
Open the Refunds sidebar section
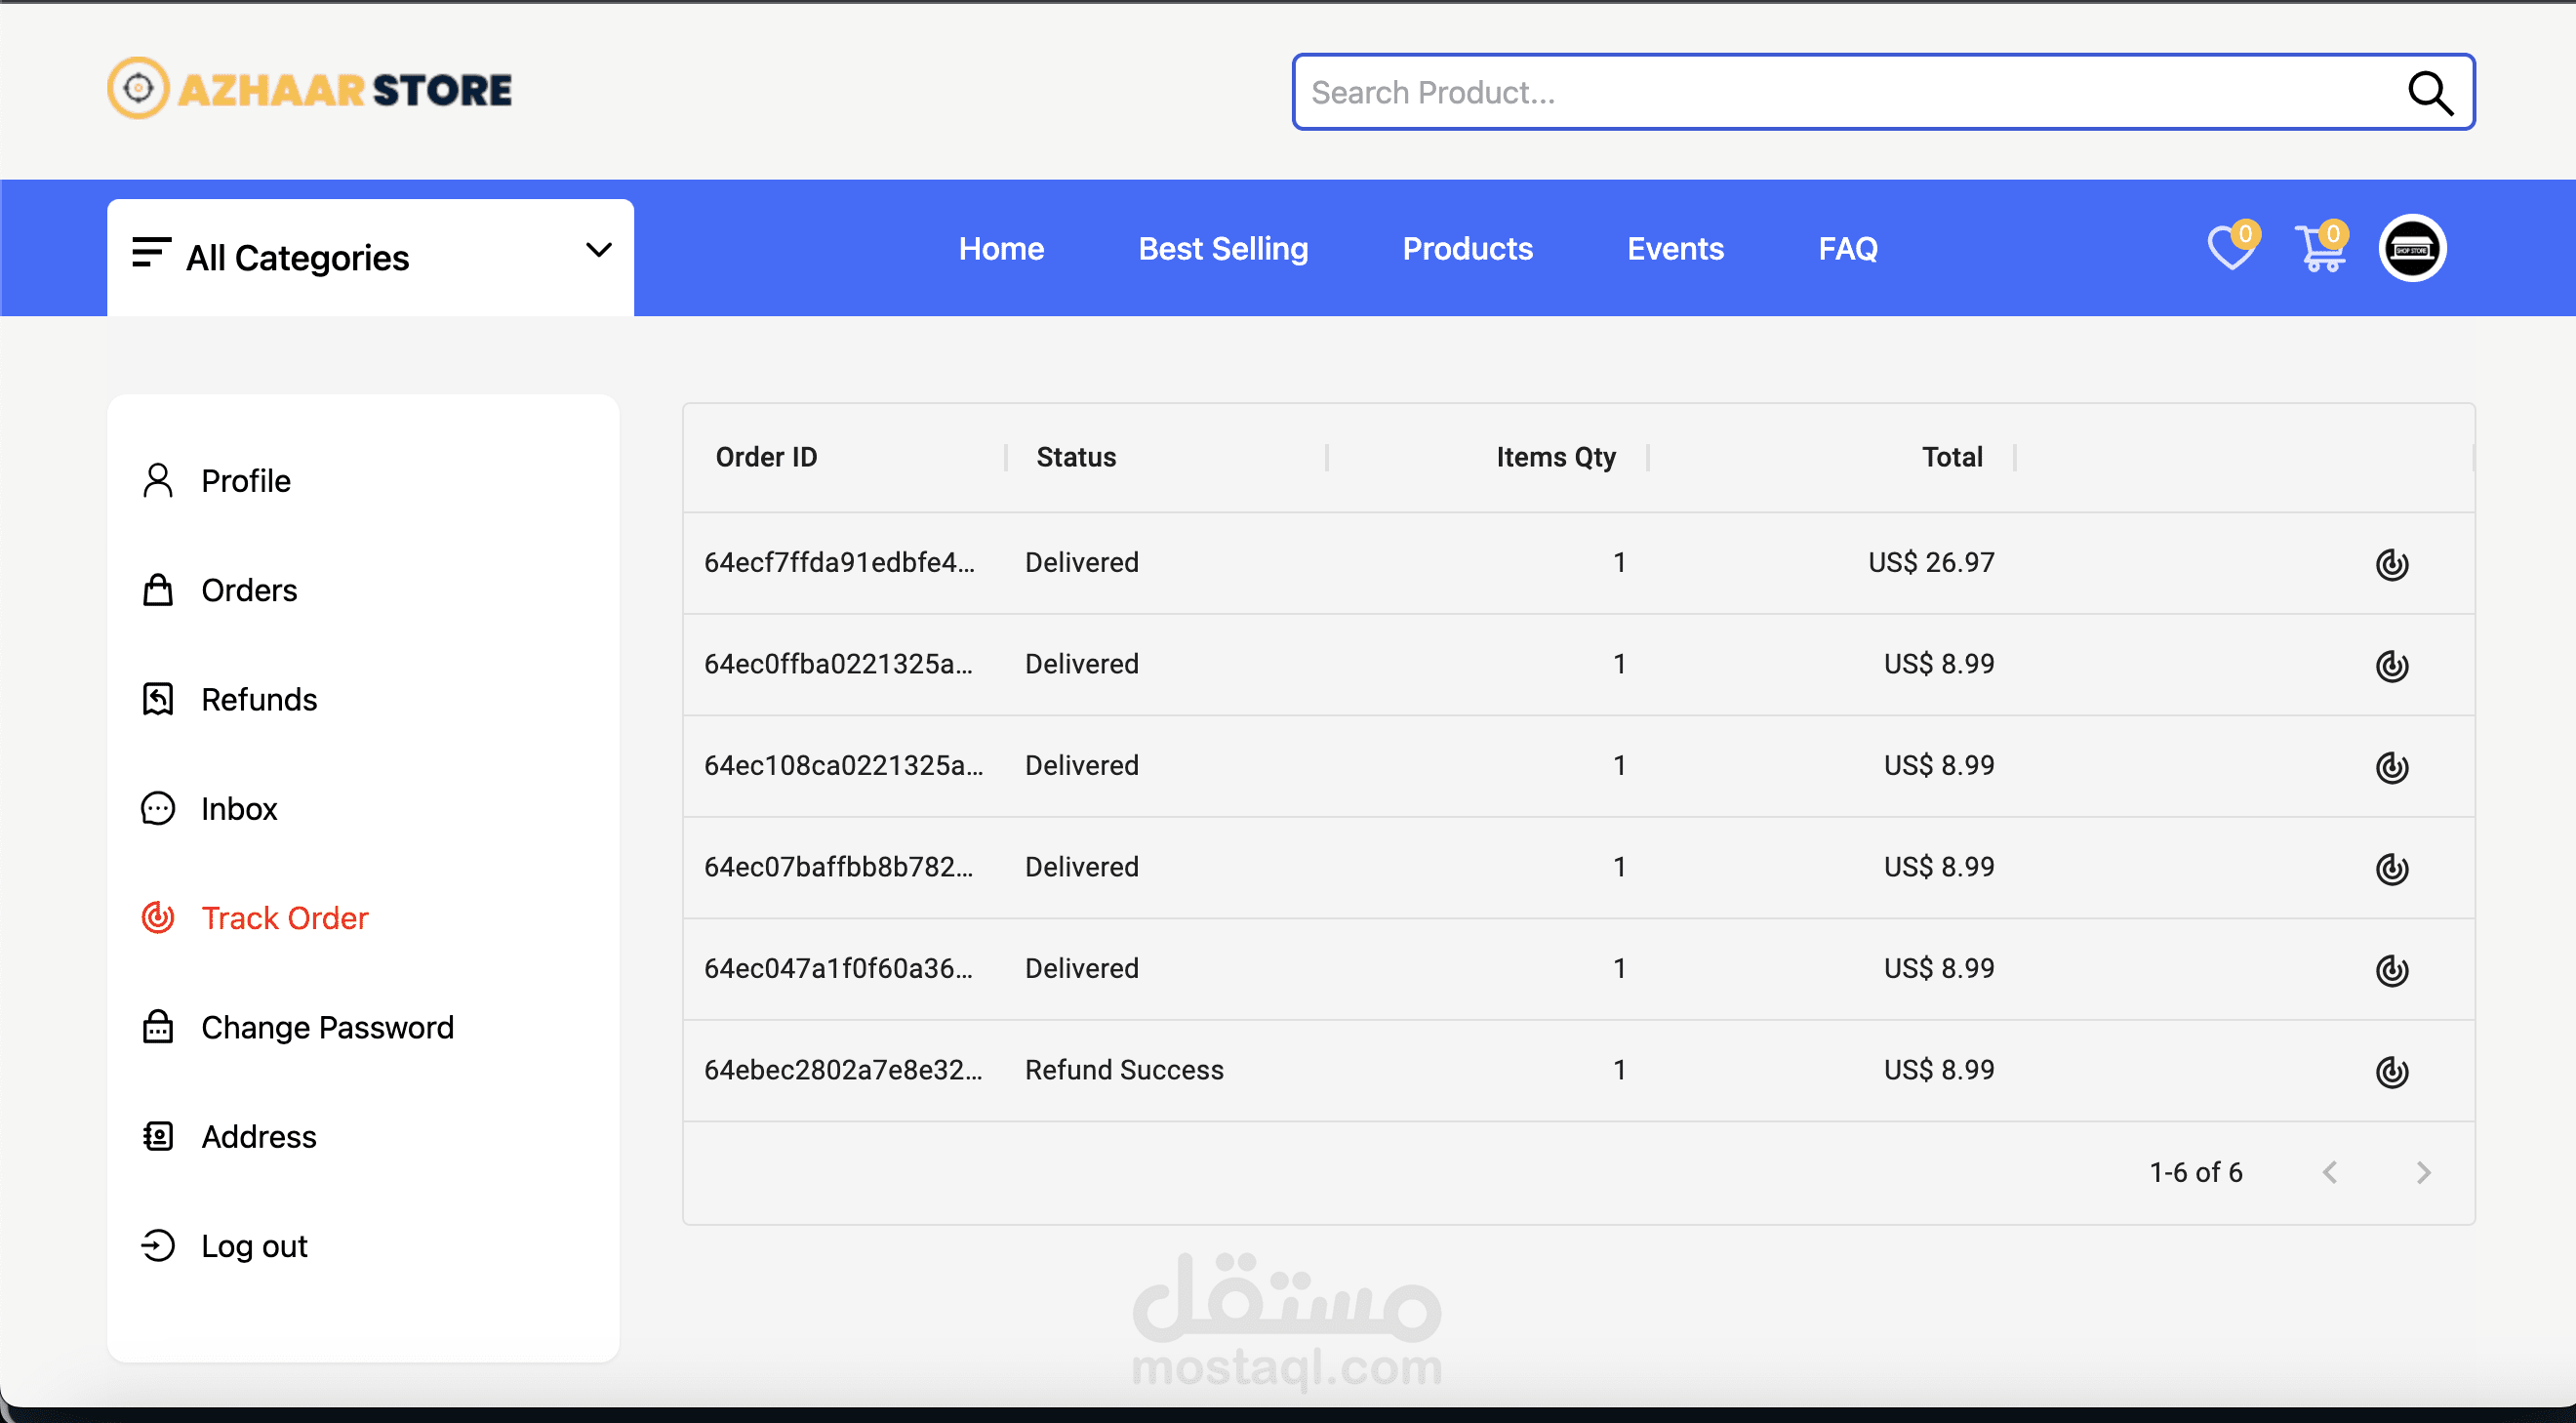[258, 699]
